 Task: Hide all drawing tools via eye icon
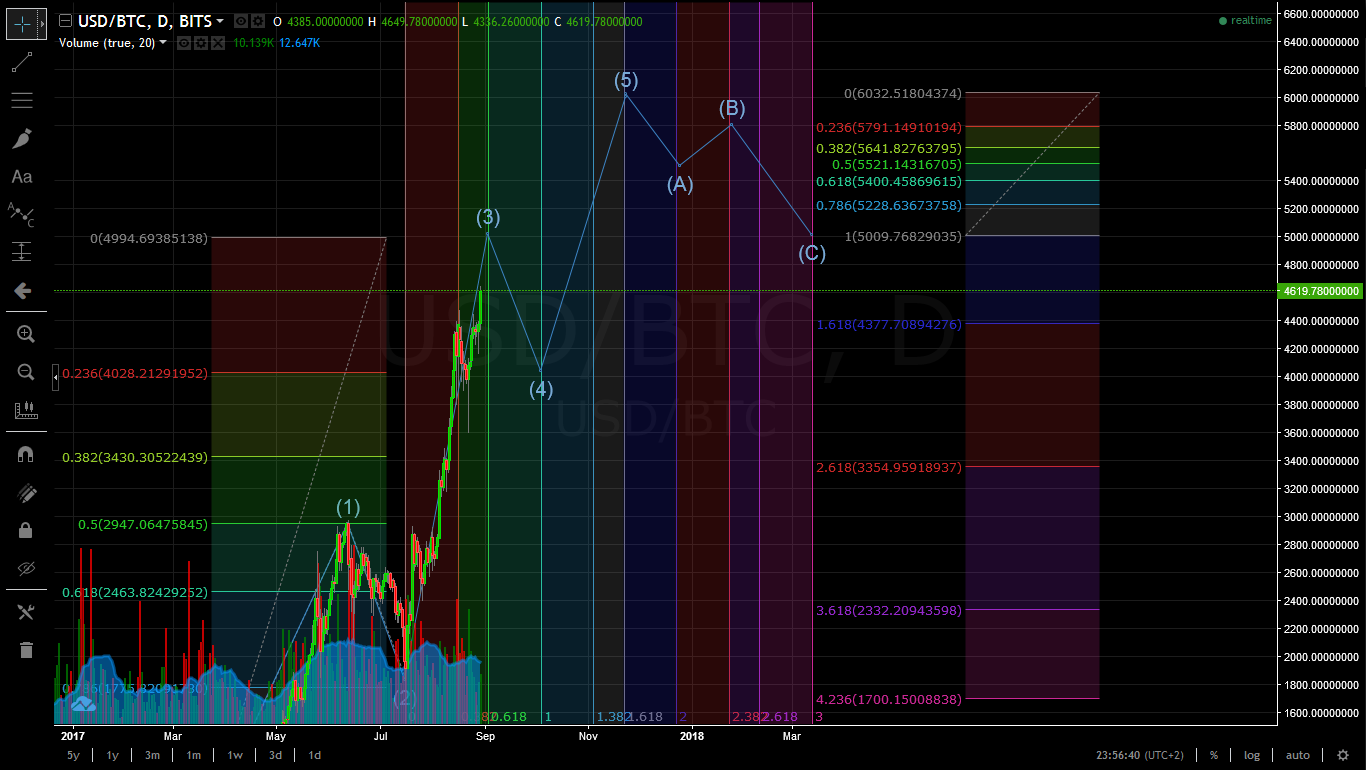pos(24,568)
